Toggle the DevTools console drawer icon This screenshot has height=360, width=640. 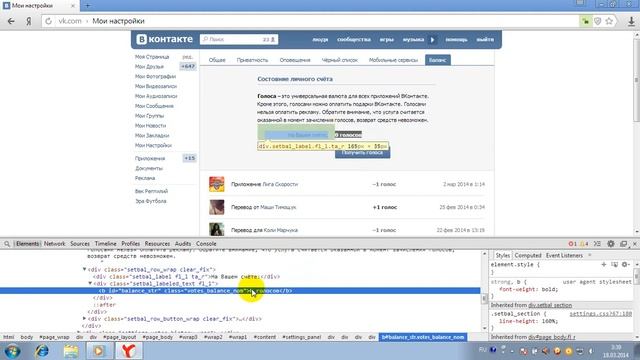[597, 244]
